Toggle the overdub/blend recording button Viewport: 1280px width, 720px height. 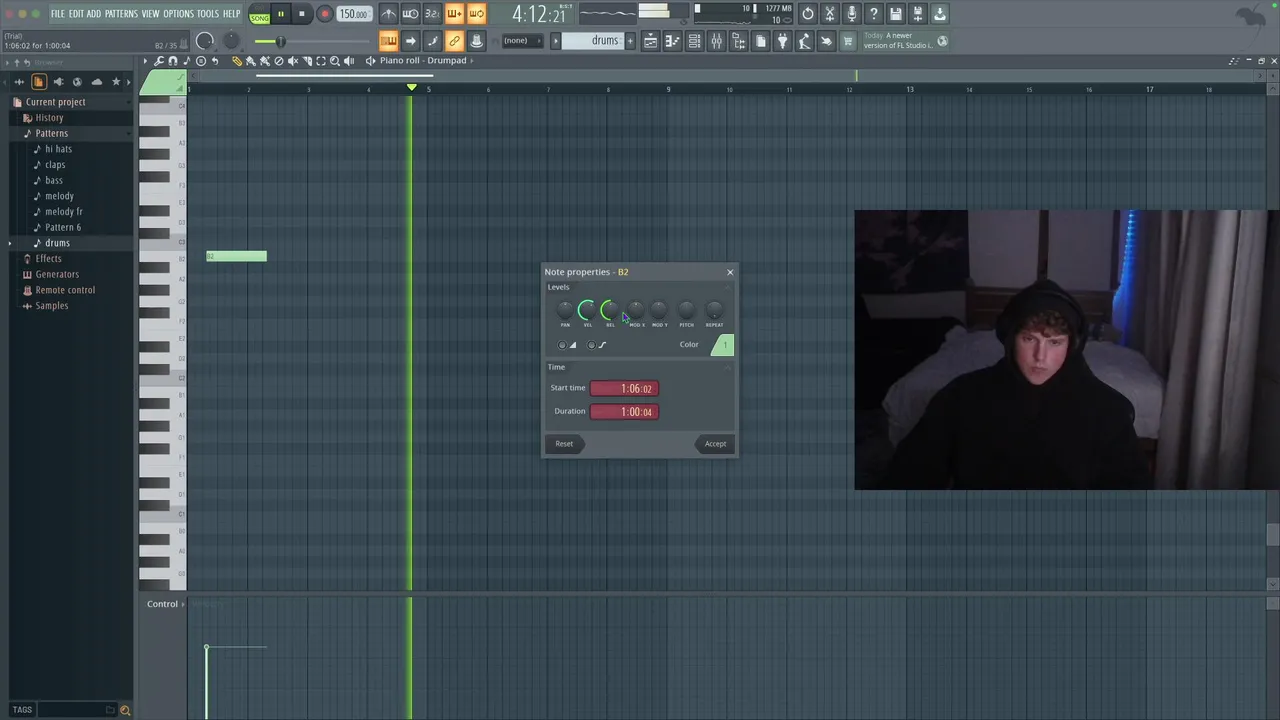[x=454, y=14]
